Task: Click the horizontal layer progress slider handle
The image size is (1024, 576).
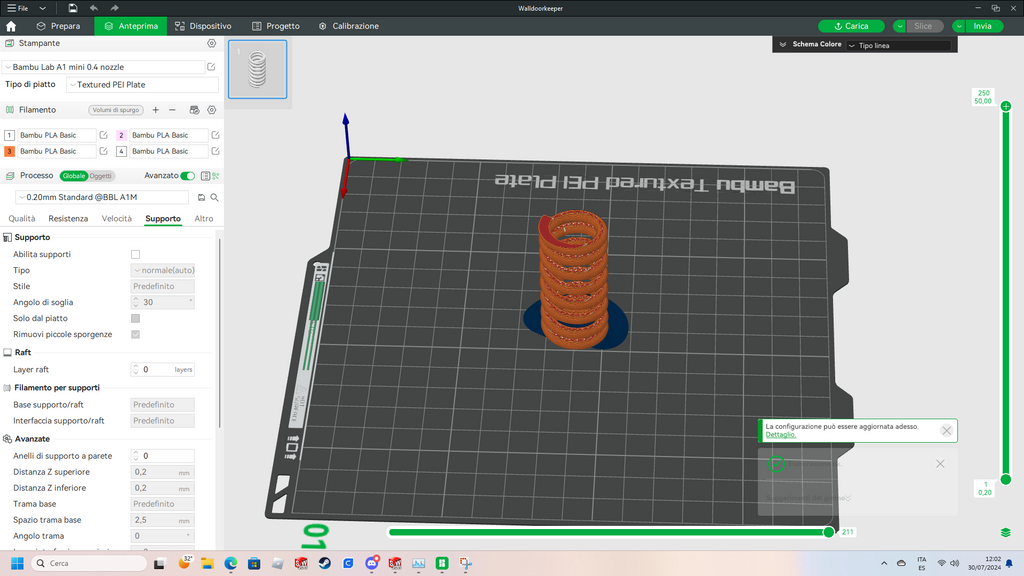Action: pos(829,532)
